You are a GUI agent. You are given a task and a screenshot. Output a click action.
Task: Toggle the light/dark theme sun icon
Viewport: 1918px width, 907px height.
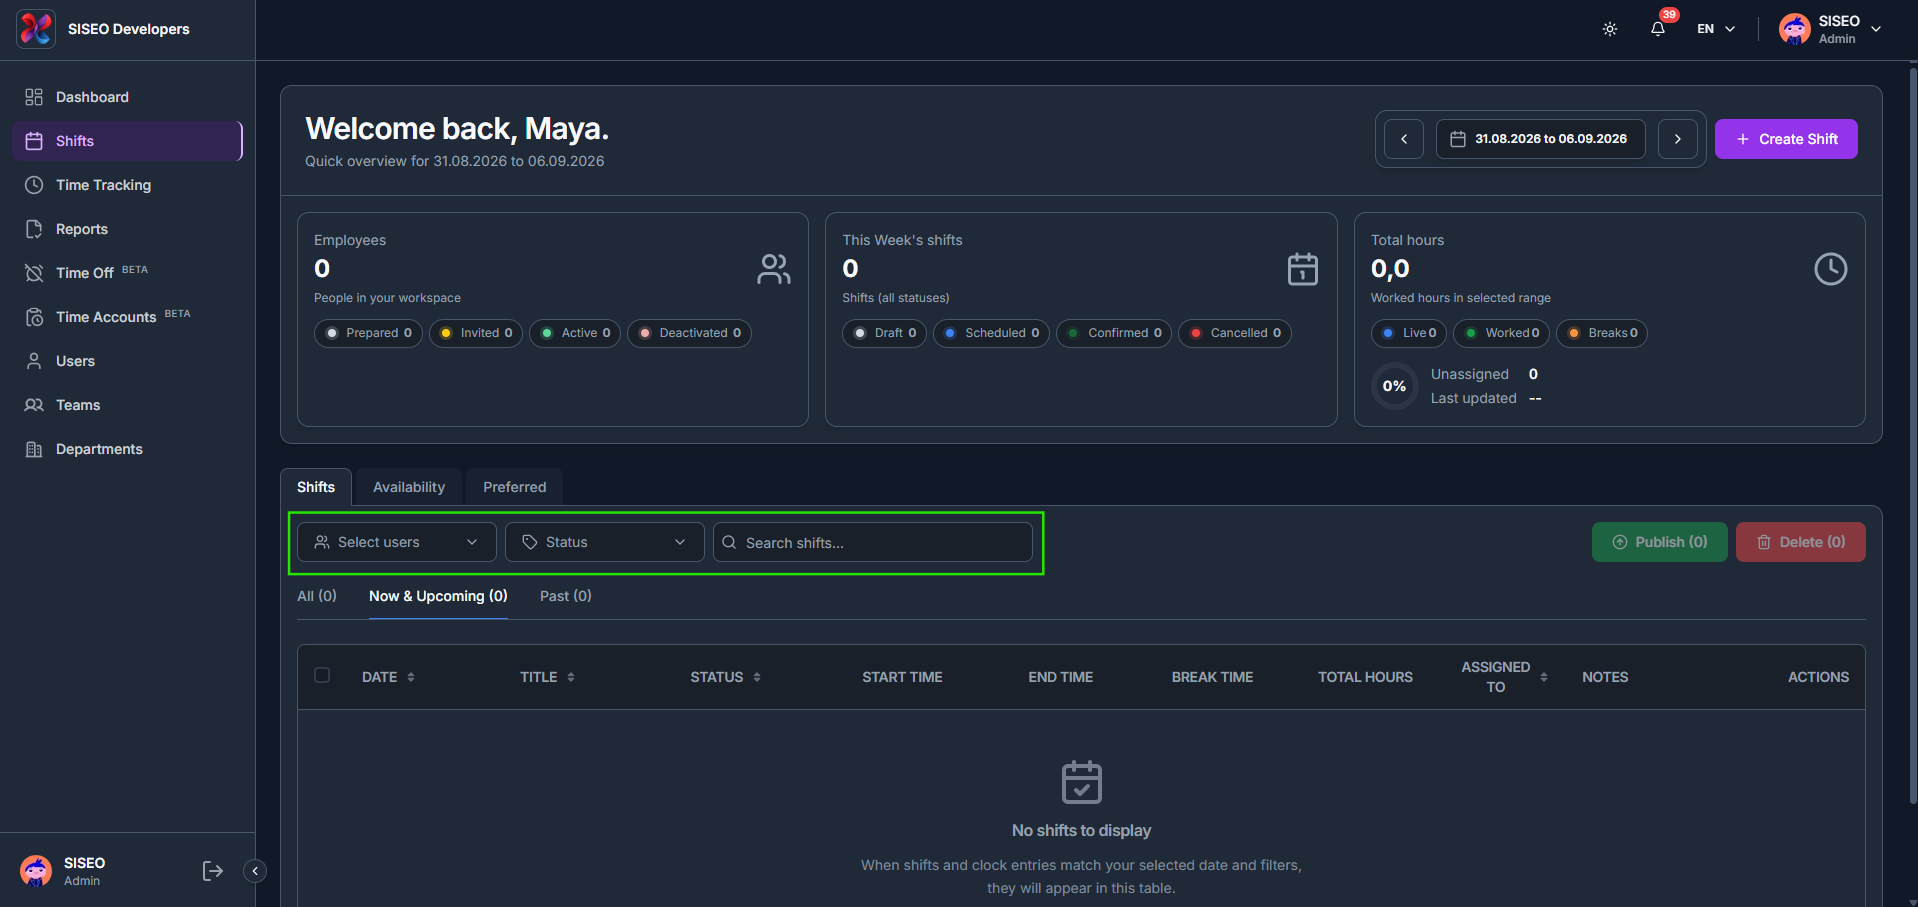1610,29
